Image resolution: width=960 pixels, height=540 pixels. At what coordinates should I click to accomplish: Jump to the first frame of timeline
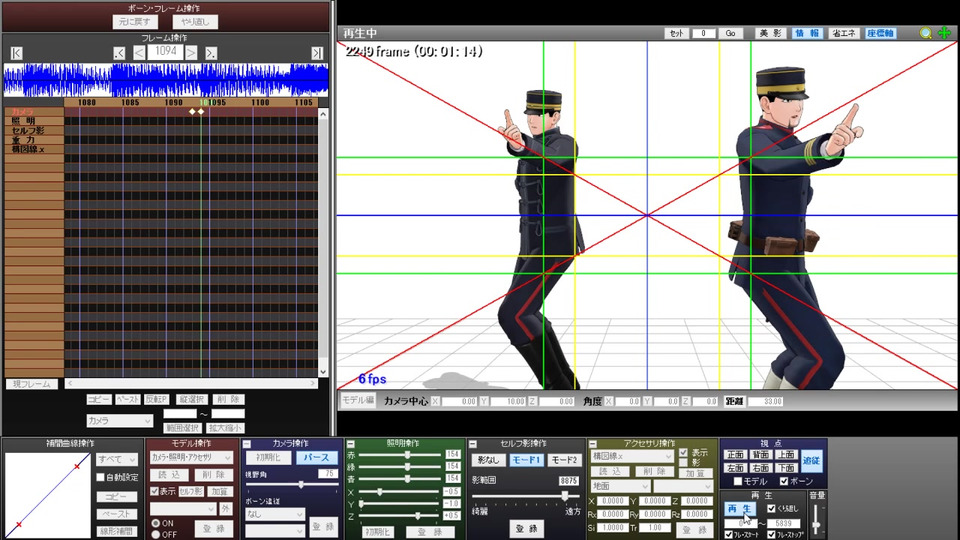pos(16,53)
